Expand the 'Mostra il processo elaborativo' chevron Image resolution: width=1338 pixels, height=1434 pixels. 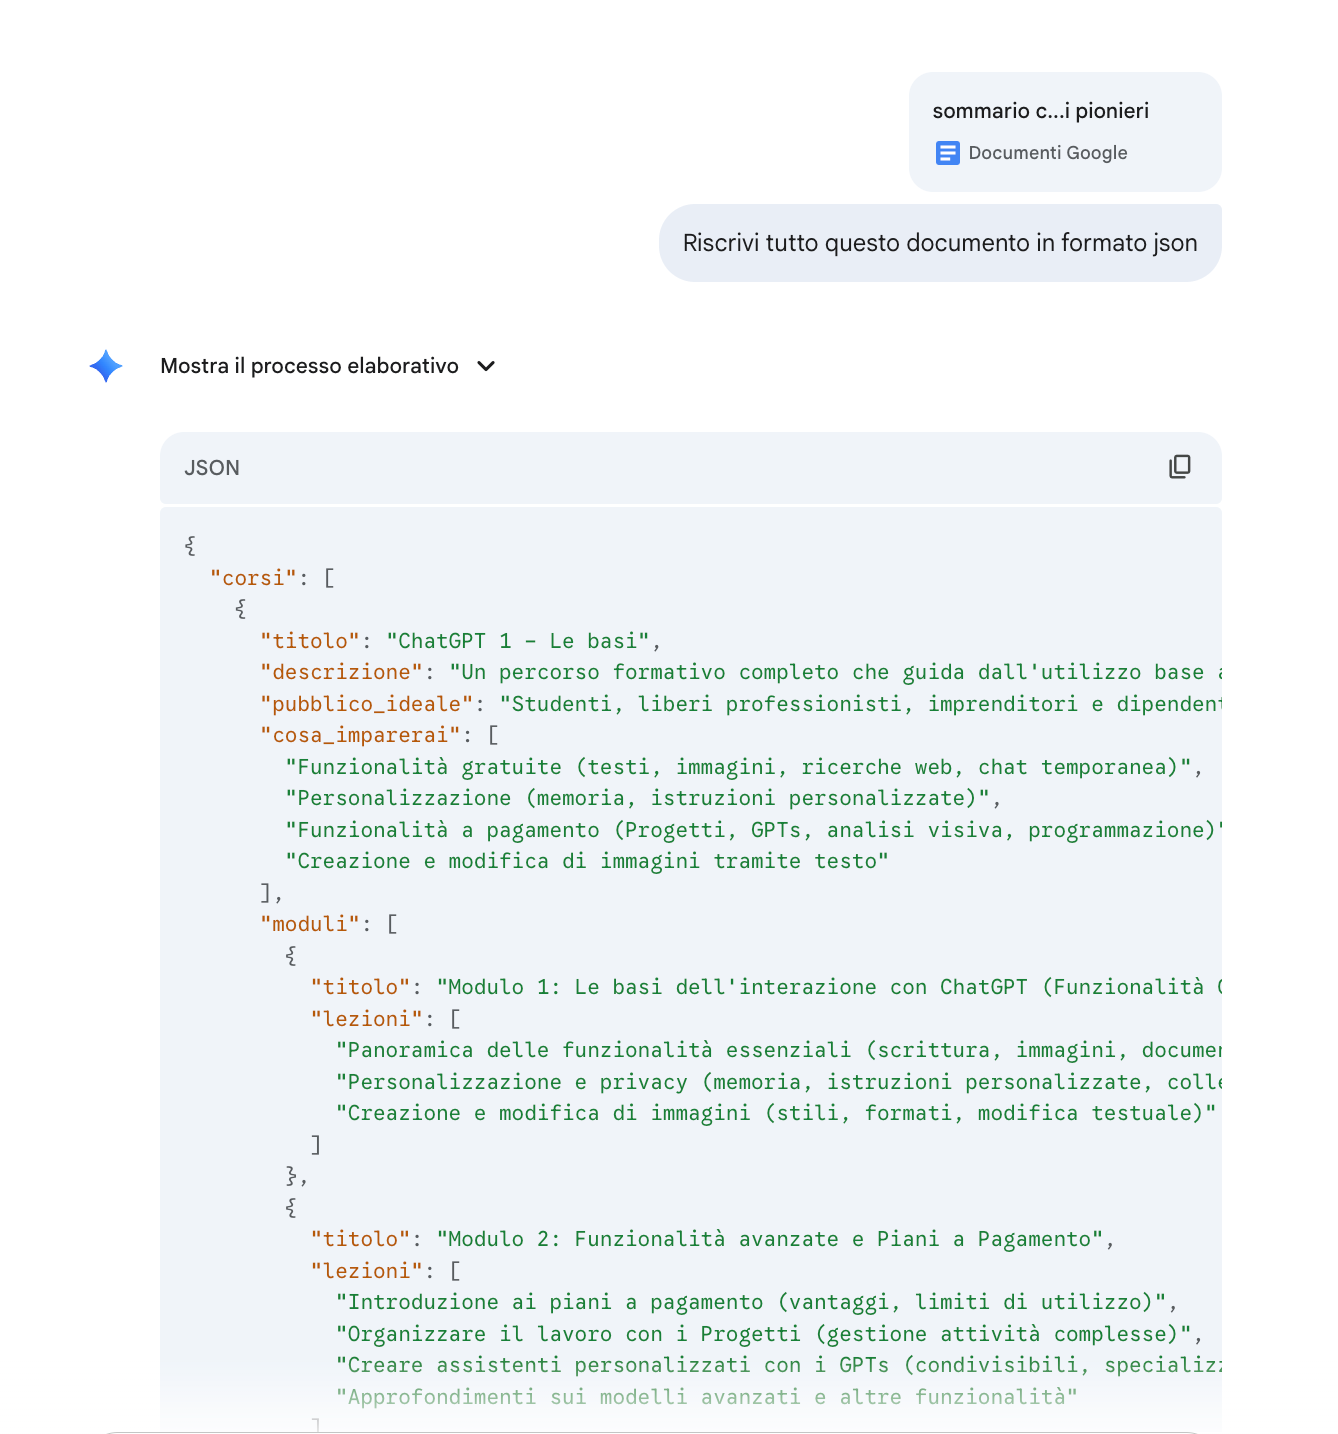486,366
